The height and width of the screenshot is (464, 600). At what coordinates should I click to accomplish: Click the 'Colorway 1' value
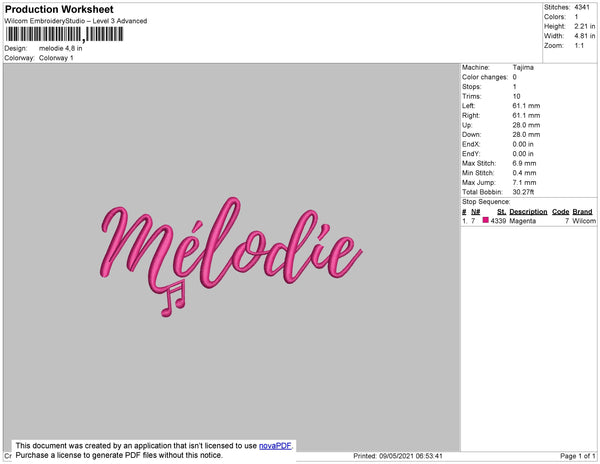[56, 58]
